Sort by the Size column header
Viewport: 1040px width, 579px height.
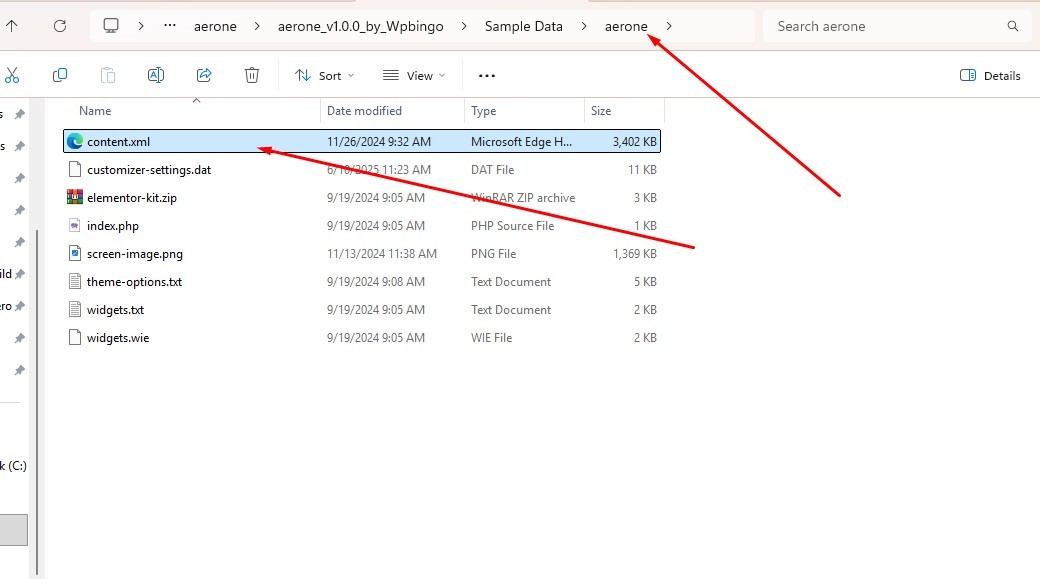(601, 111)
